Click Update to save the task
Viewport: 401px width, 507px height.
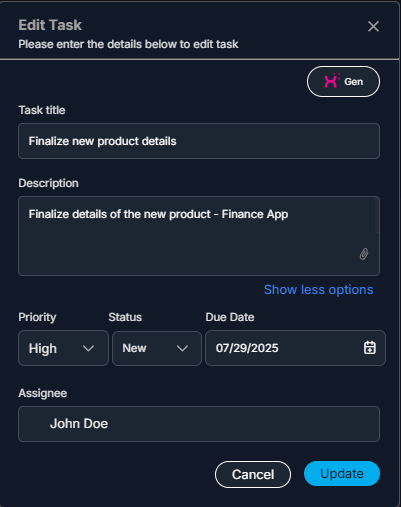tap(342, 474)
